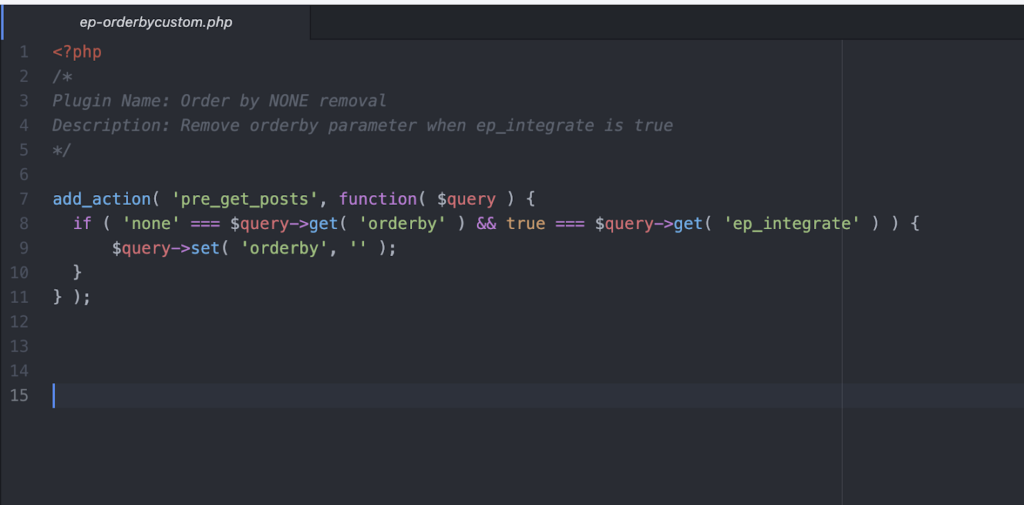Place cursor on the highlighted empty line 15
Viewport: 1024px width, 505px height.
(x=536, y=395)
